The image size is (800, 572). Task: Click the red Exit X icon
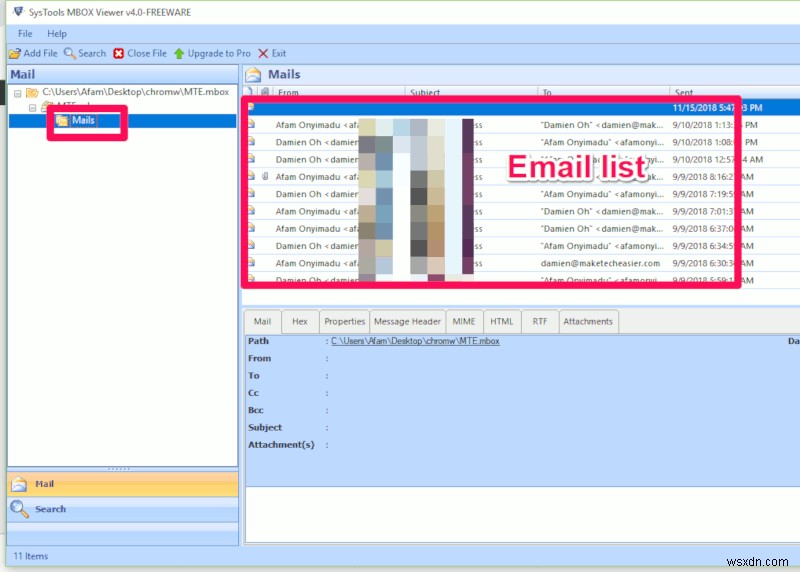[263, 54]
